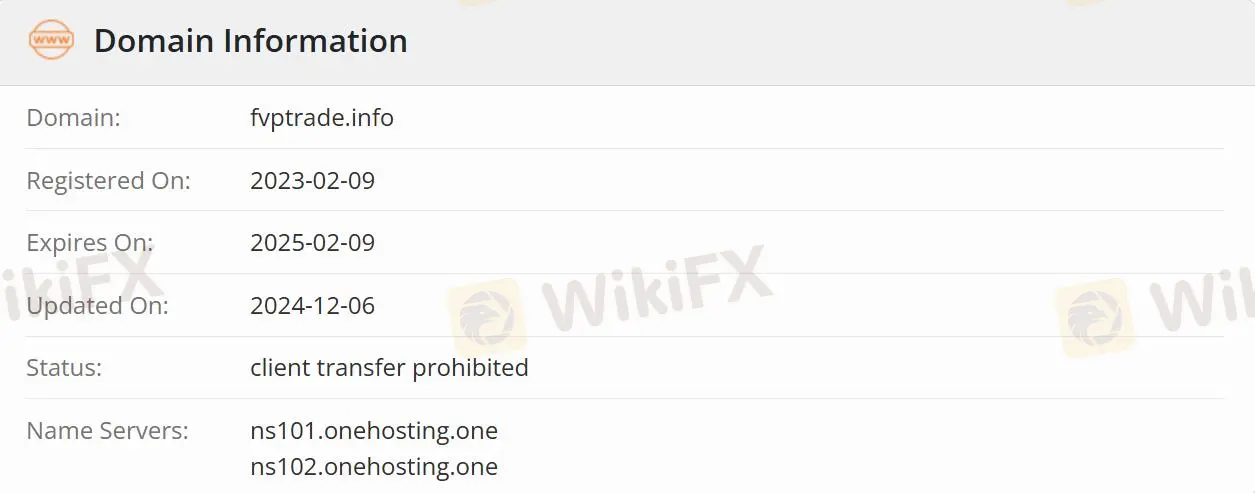Click the orange www globe icon
Viewport: 1255px width, 493px height.
click(x=51, y=41)
